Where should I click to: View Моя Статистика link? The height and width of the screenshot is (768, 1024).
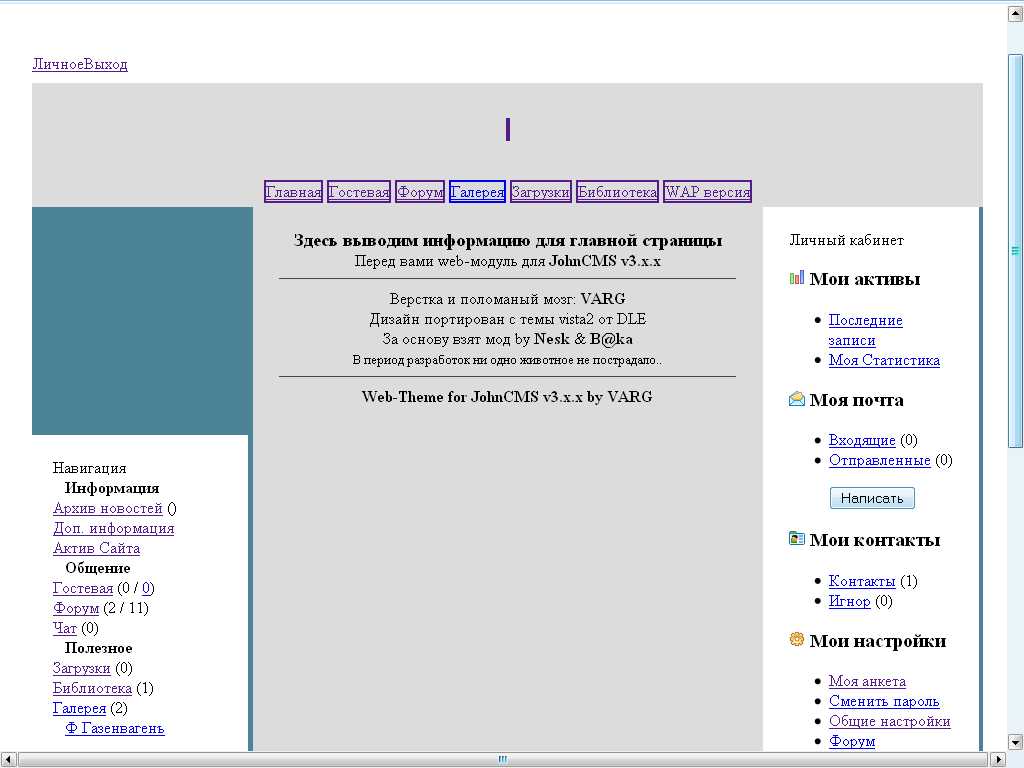[884, 360]
